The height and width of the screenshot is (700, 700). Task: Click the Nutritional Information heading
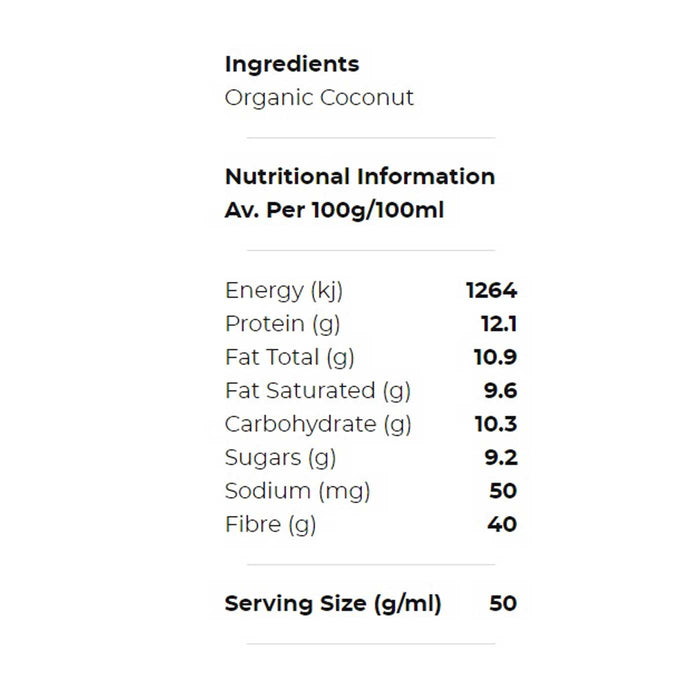pos(360,177)
